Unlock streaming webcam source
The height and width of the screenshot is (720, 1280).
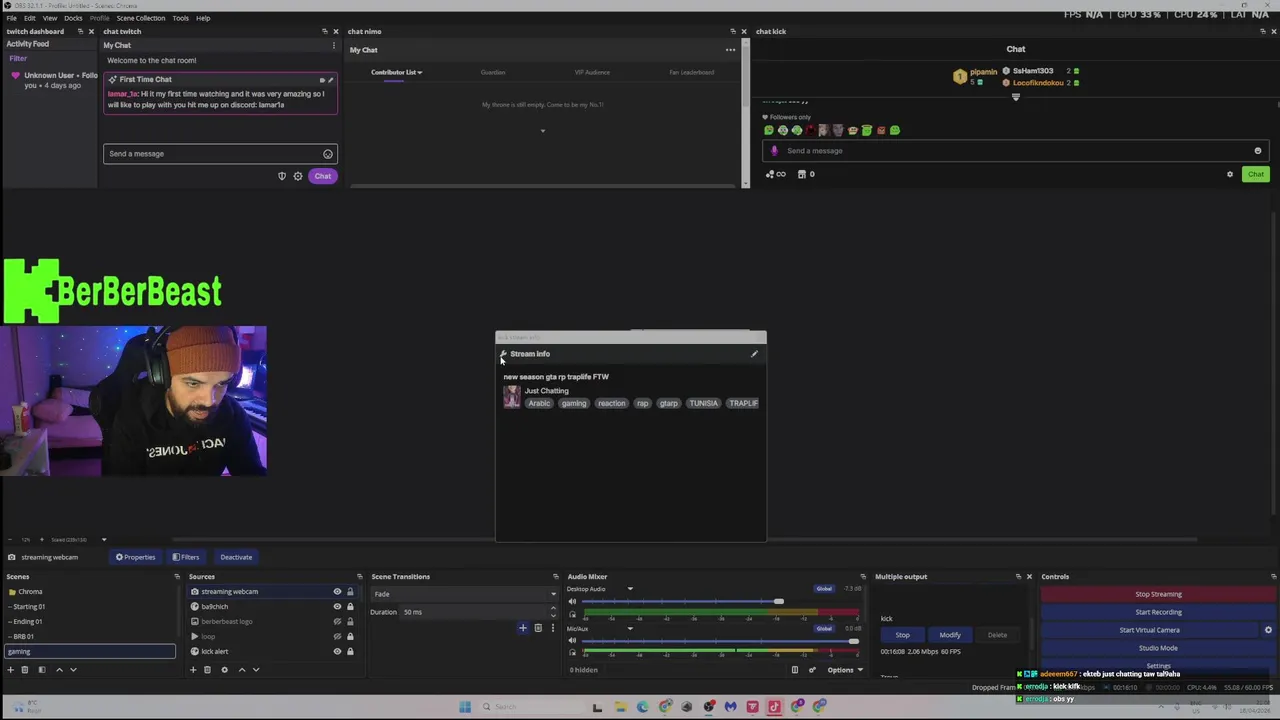coord(350,592)
